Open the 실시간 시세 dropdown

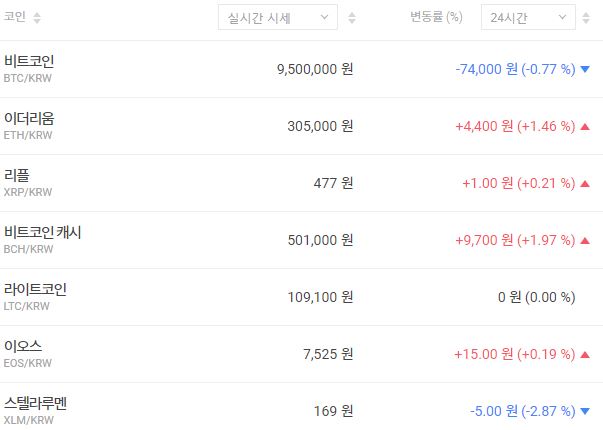click(277, 18)
